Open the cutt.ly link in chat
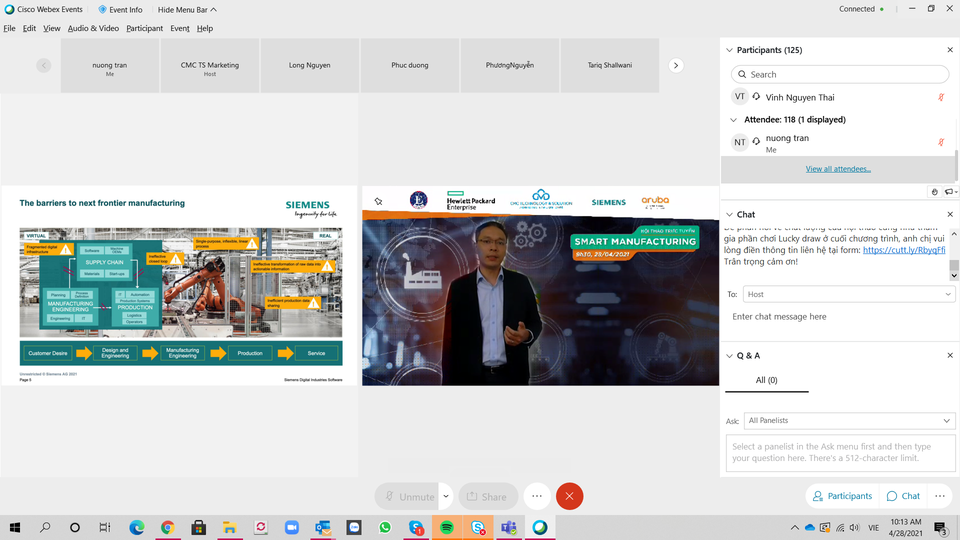Viewport: 960px width, 540px height. [x=904, y=250]
